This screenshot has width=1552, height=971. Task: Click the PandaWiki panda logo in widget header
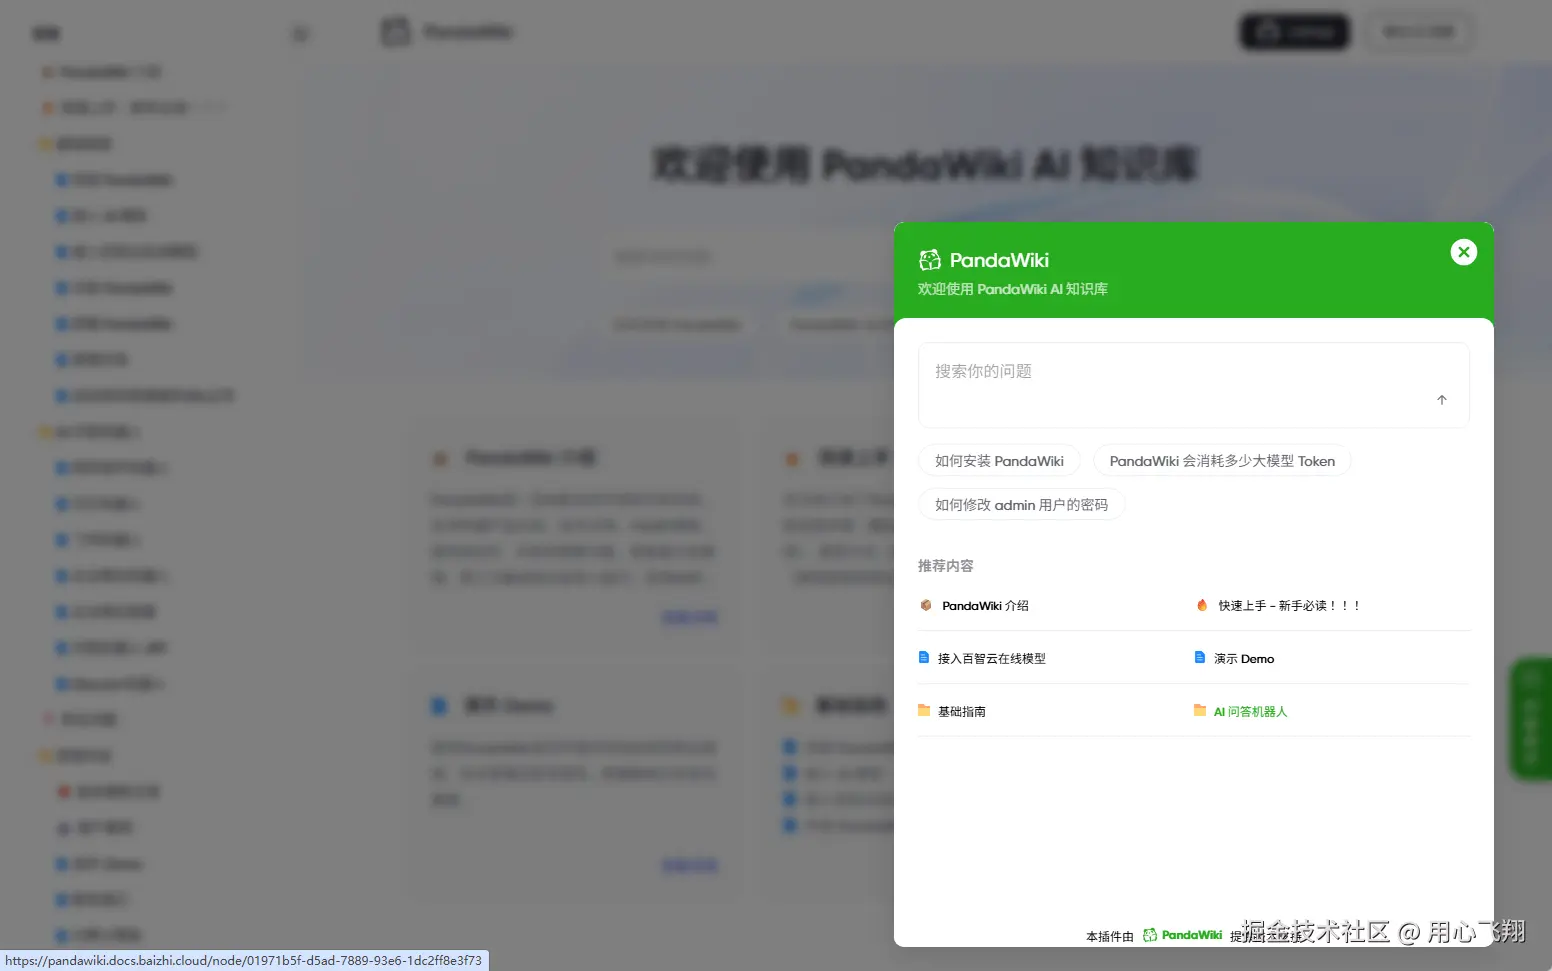coord(930,260)
